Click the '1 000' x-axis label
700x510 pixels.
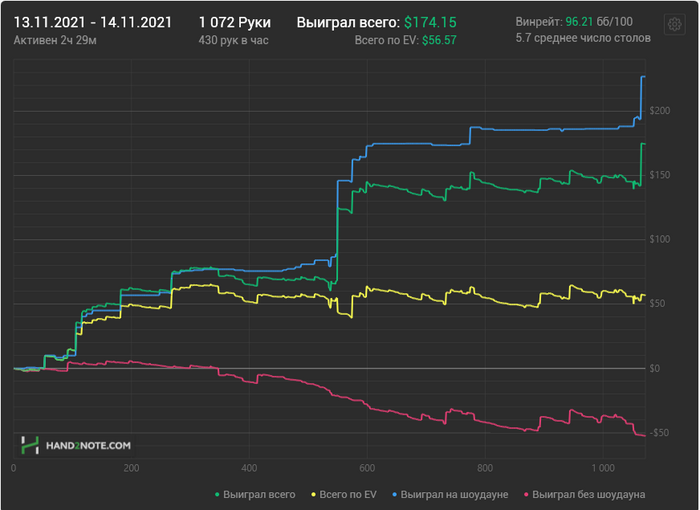603,468
